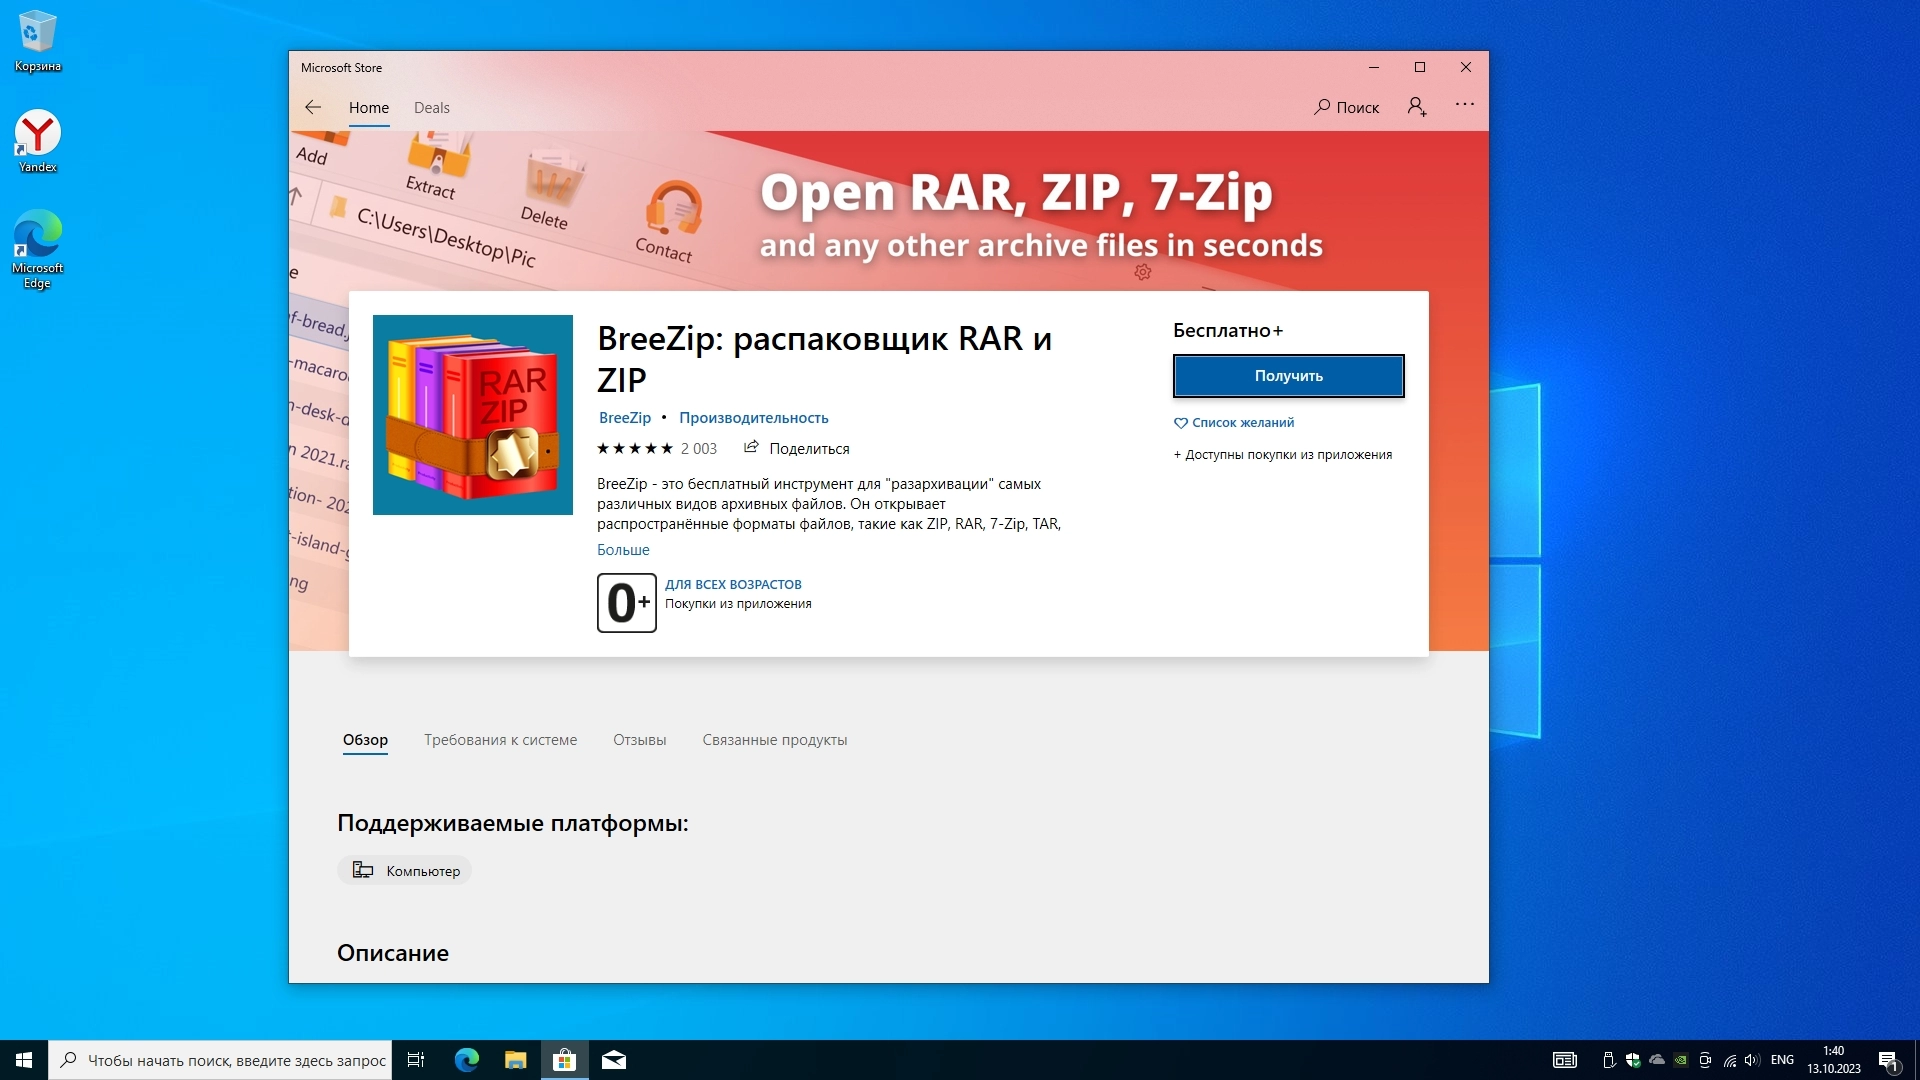The width and height of the screenshot is (1920, 1080).
Task: Open the three-dots more menu
Action: point(1465,105)
